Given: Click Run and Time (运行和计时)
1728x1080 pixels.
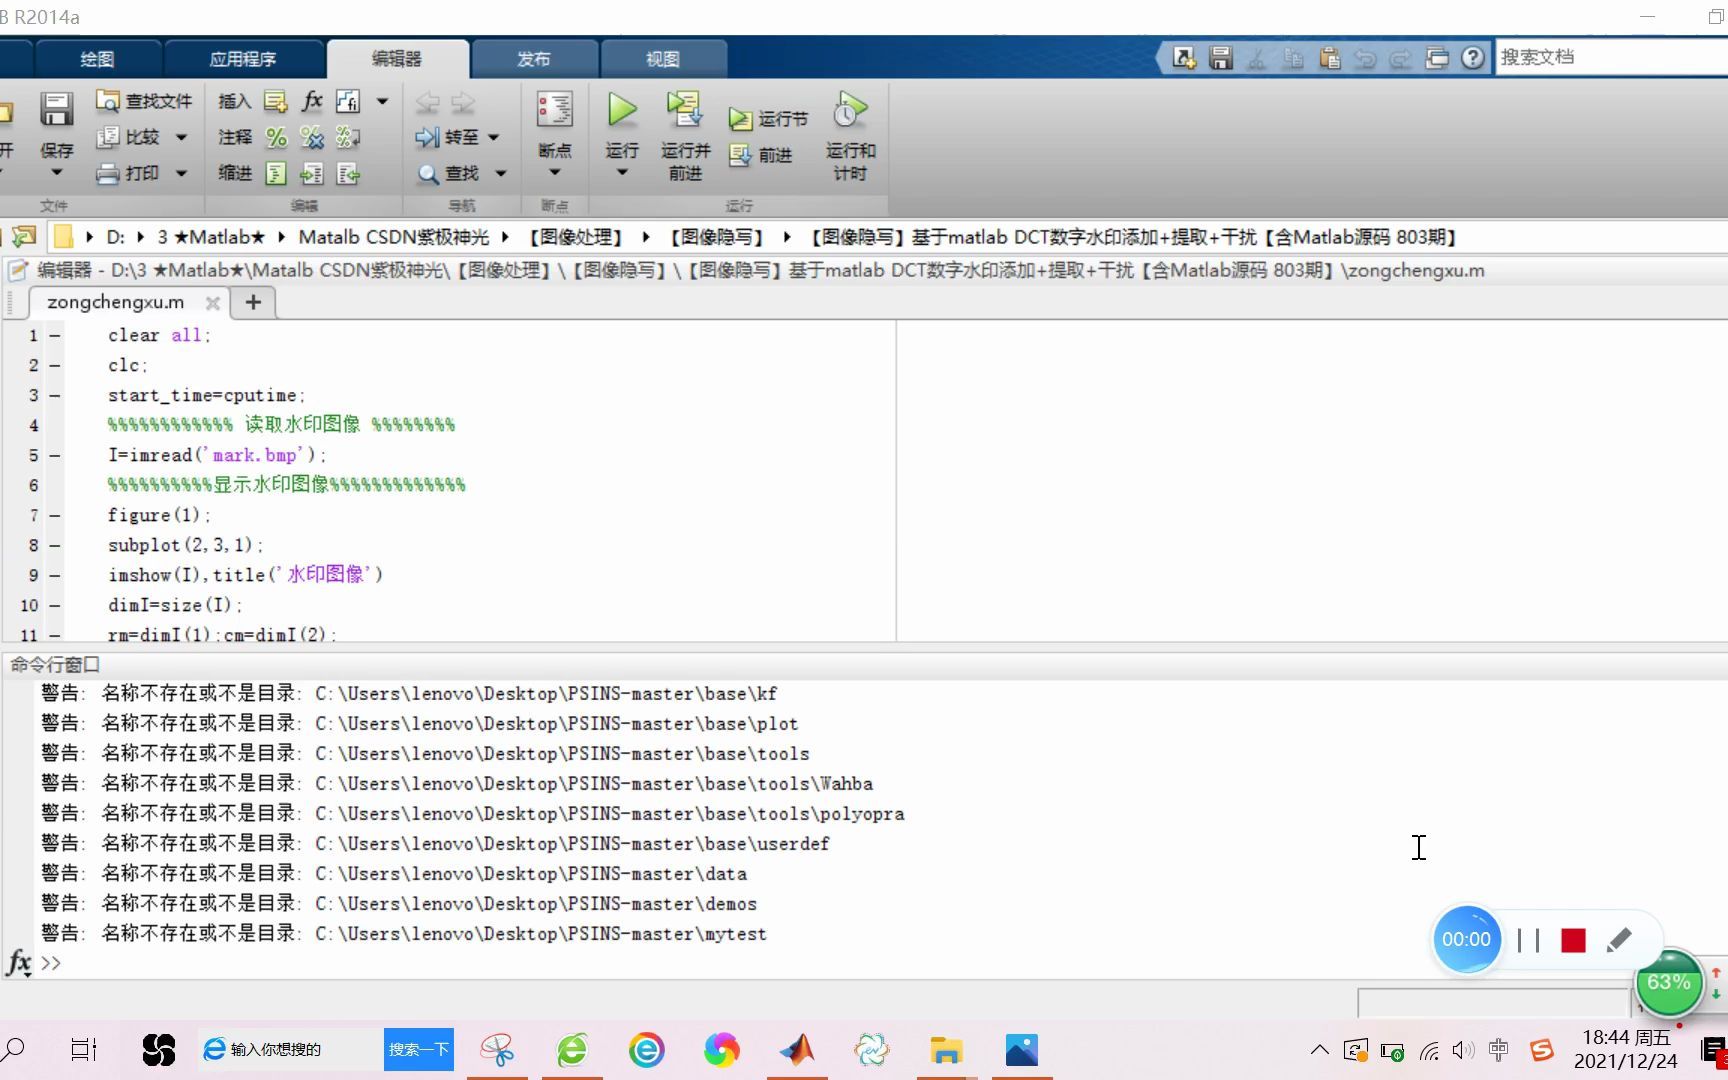Looking at the screenshot, I should [850, 135].
